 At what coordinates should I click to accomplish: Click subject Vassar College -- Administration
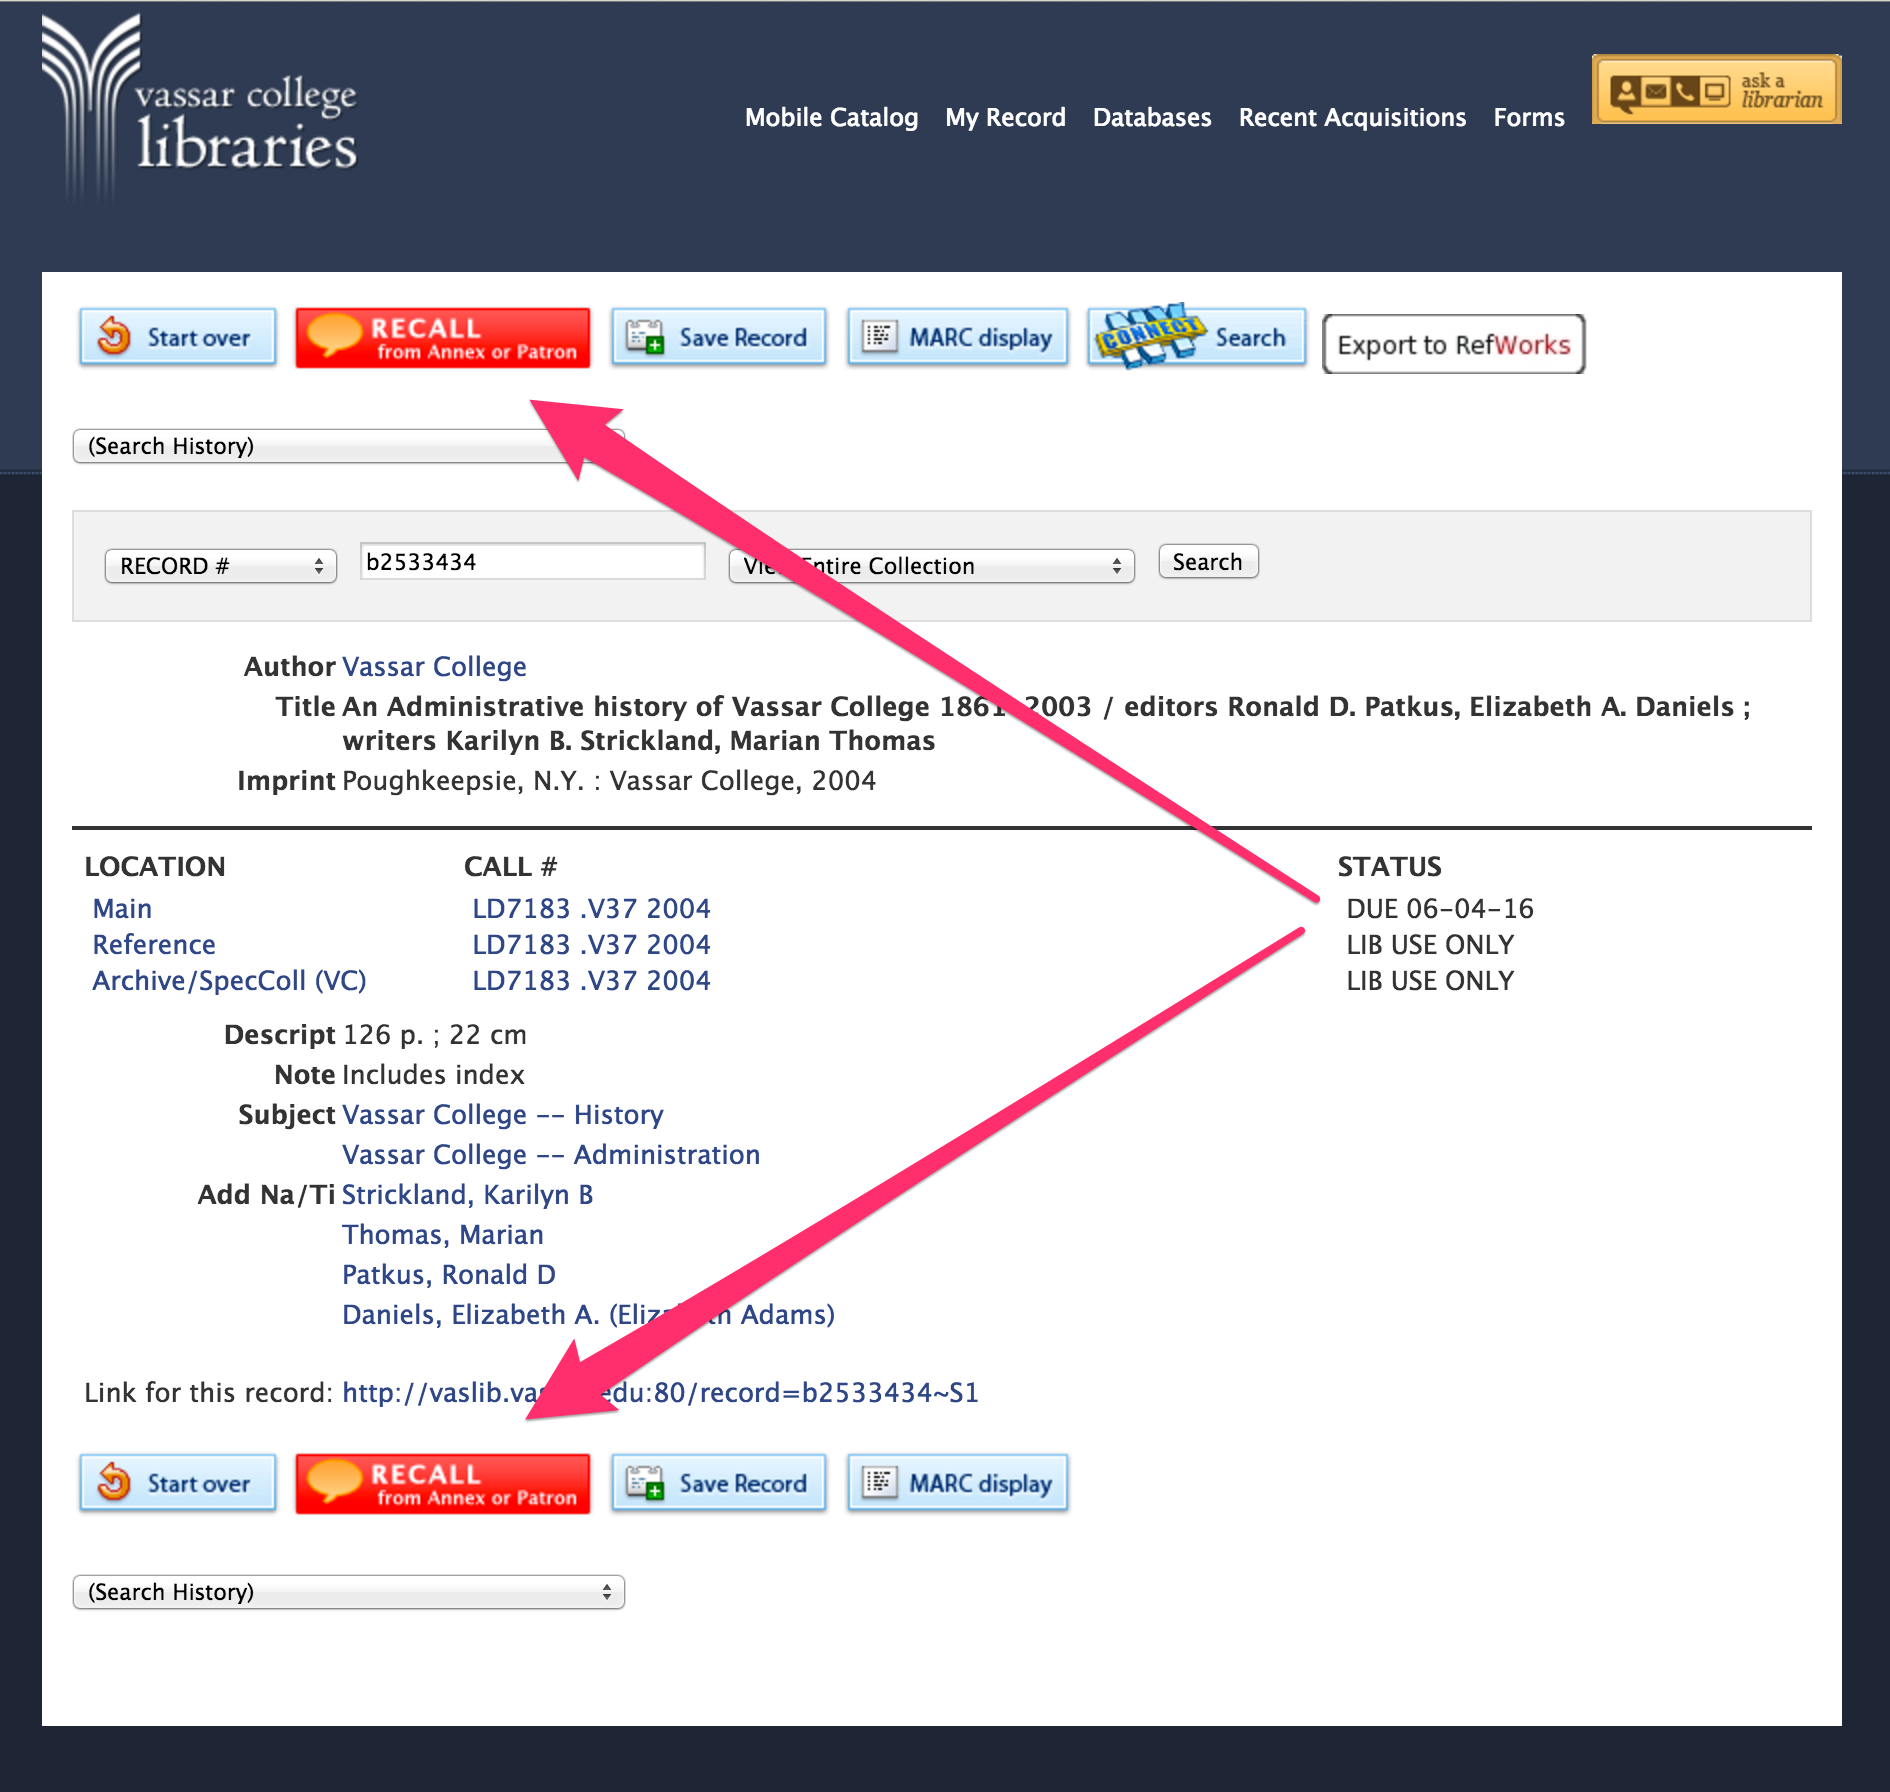click(551, 1155)
